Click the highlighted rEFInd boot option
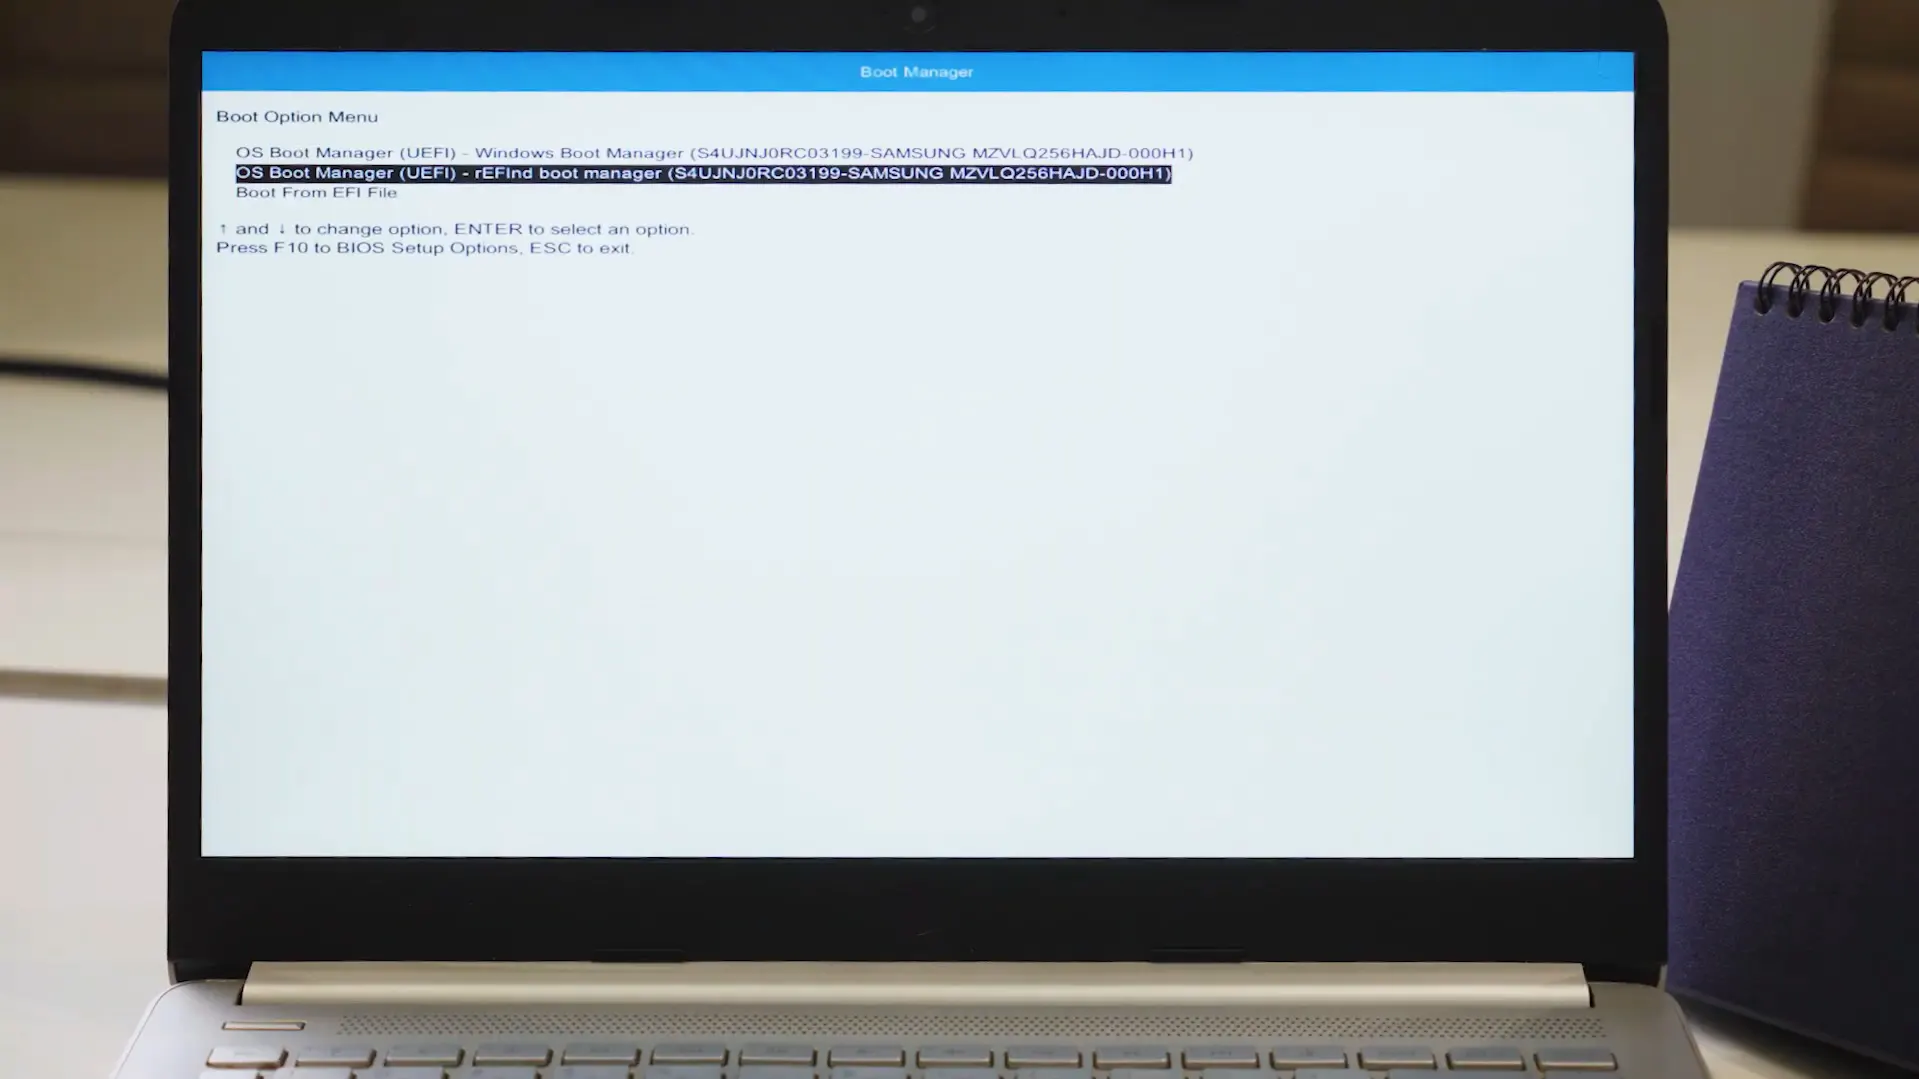Image resolution: width=1919 pixels, height=1079 pixels. pyautogui.click(x=703, y=172)
